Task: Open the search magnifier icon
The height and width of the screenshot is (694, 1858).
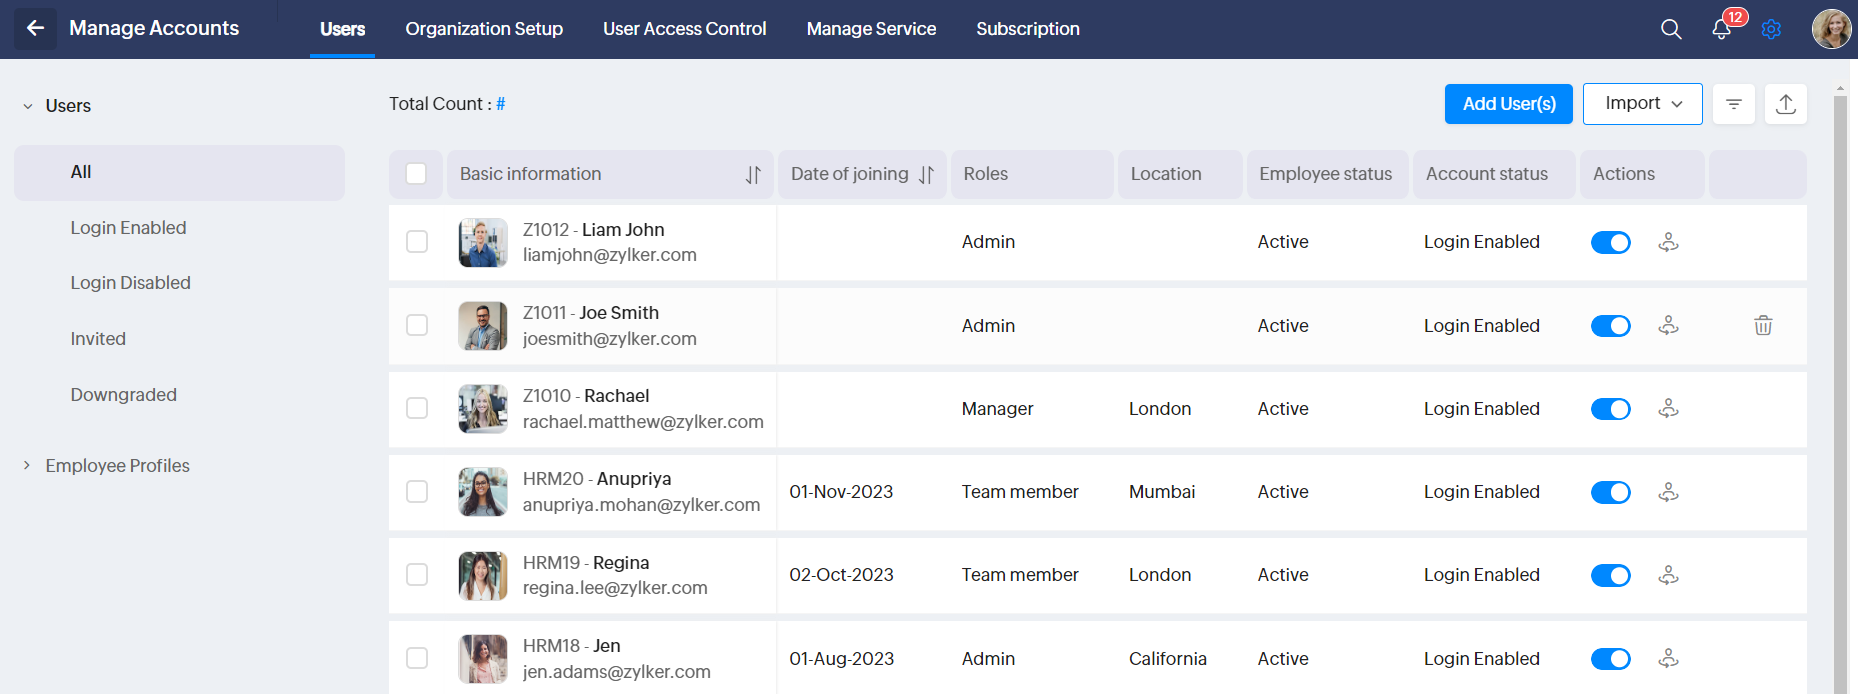Action: (1671, 29)
